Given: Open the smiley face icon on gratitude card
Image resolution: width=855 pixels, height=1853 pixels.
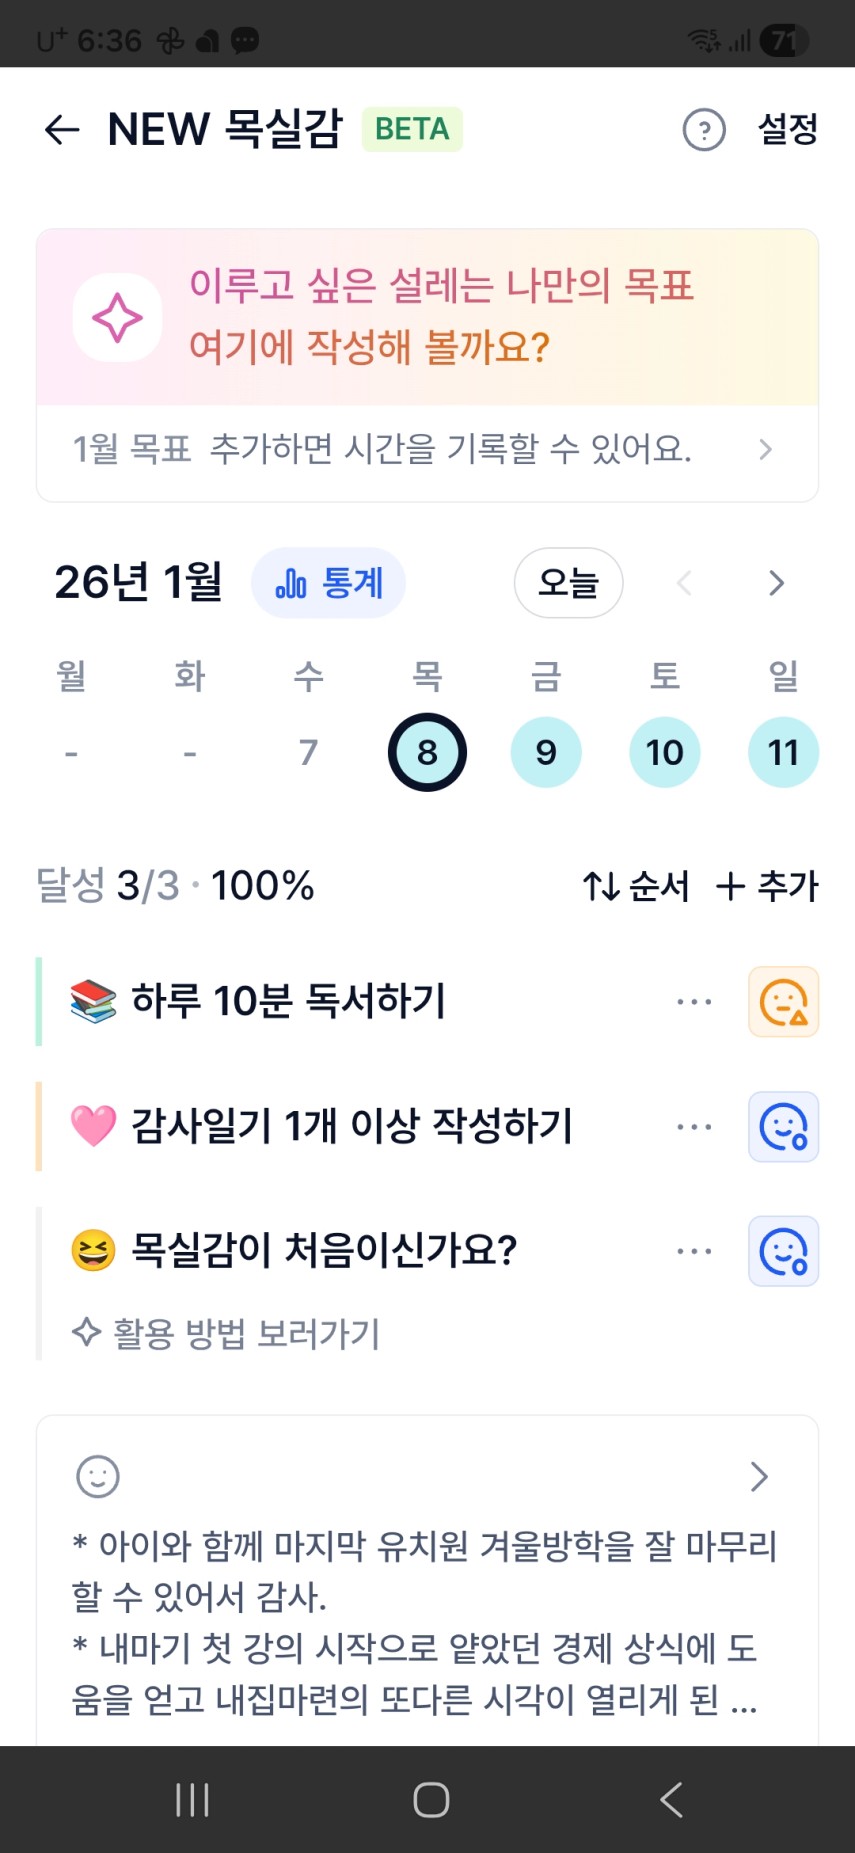Looking at the screenshot, I should click(98, 1476).
